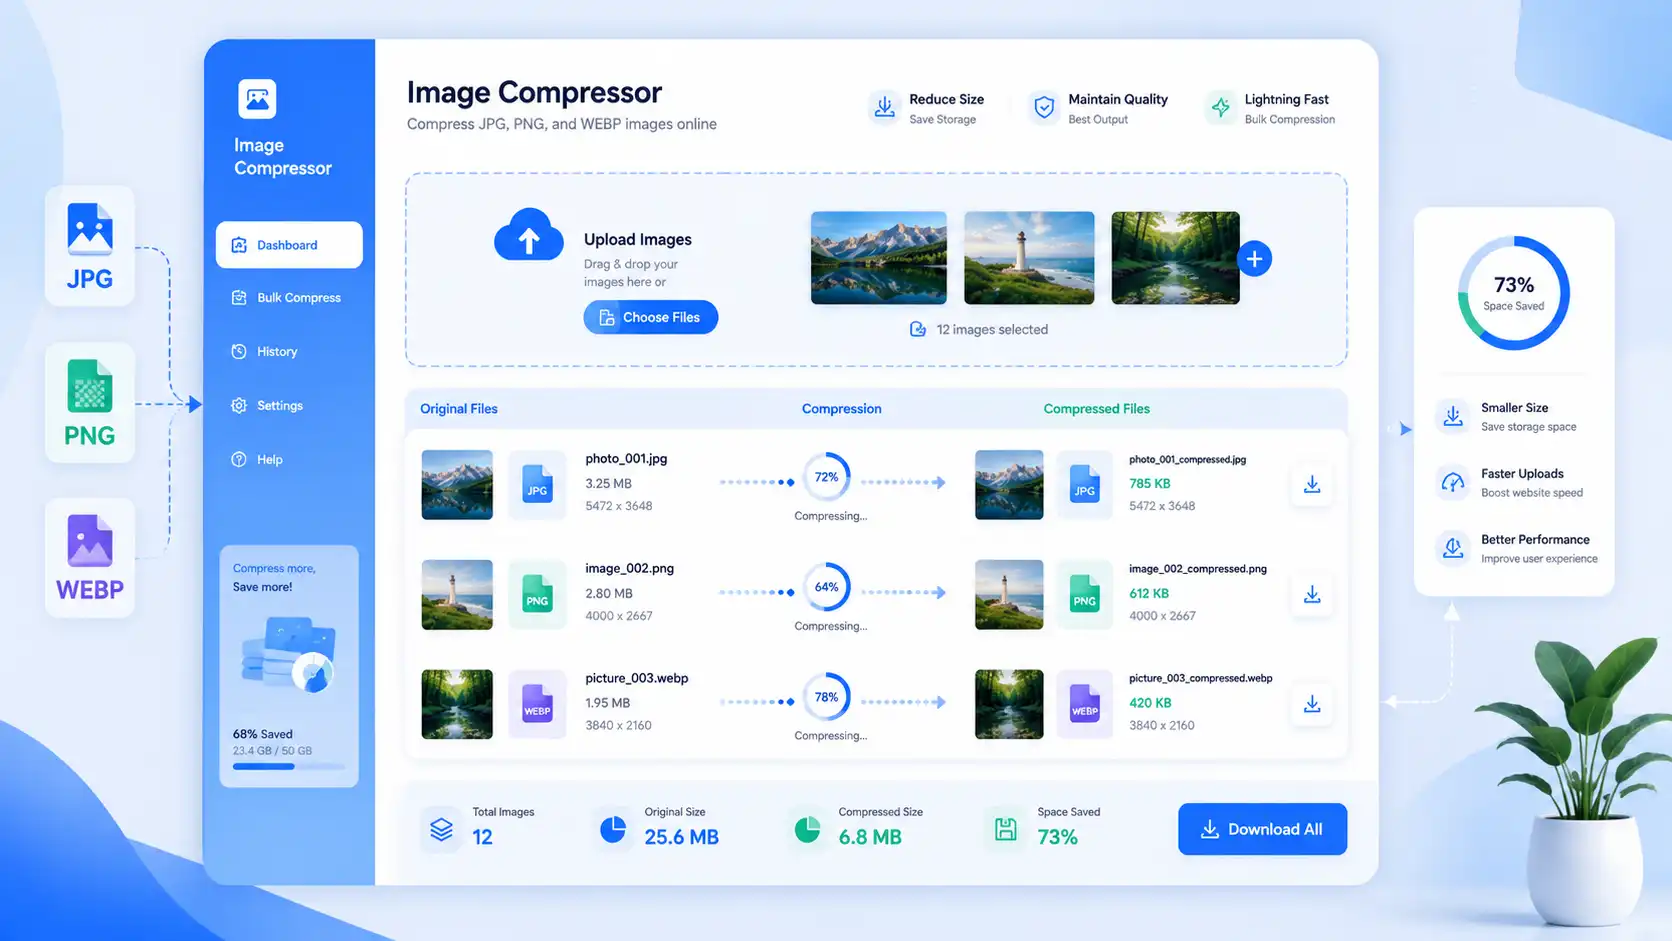Click the Faster Uploads speedometer icon
The image size is (1672, 941).
pyautogui.click(x=1452, y=482)
